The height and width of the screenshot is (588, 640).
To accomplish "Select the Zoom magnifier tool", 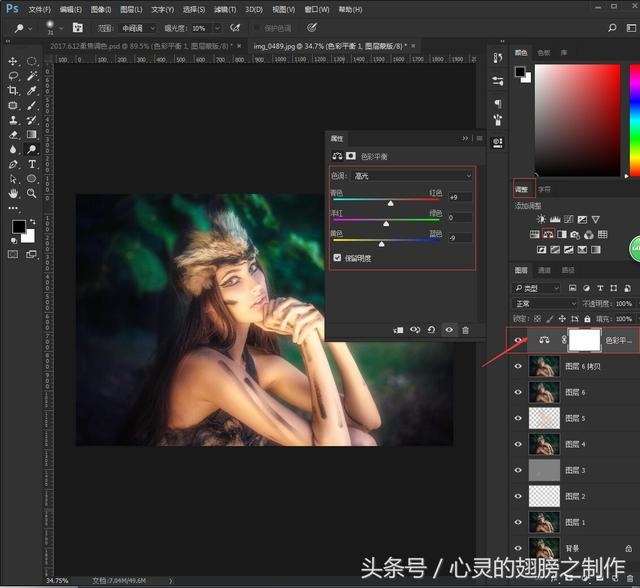I will pyautogui.click(x=31, y=193).
